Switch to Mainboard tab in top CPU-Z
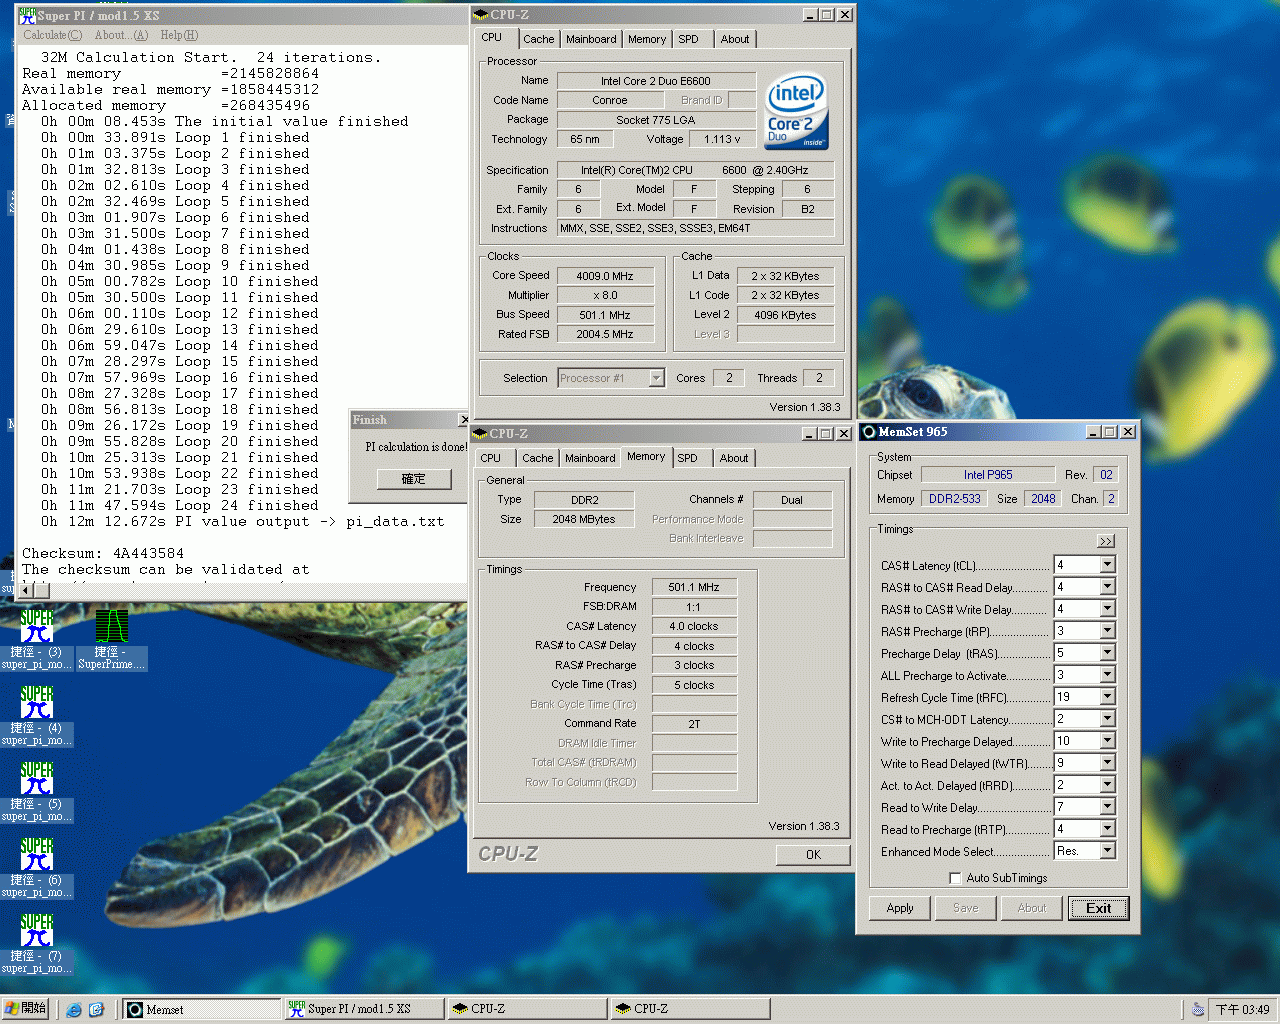 (591, 39)
